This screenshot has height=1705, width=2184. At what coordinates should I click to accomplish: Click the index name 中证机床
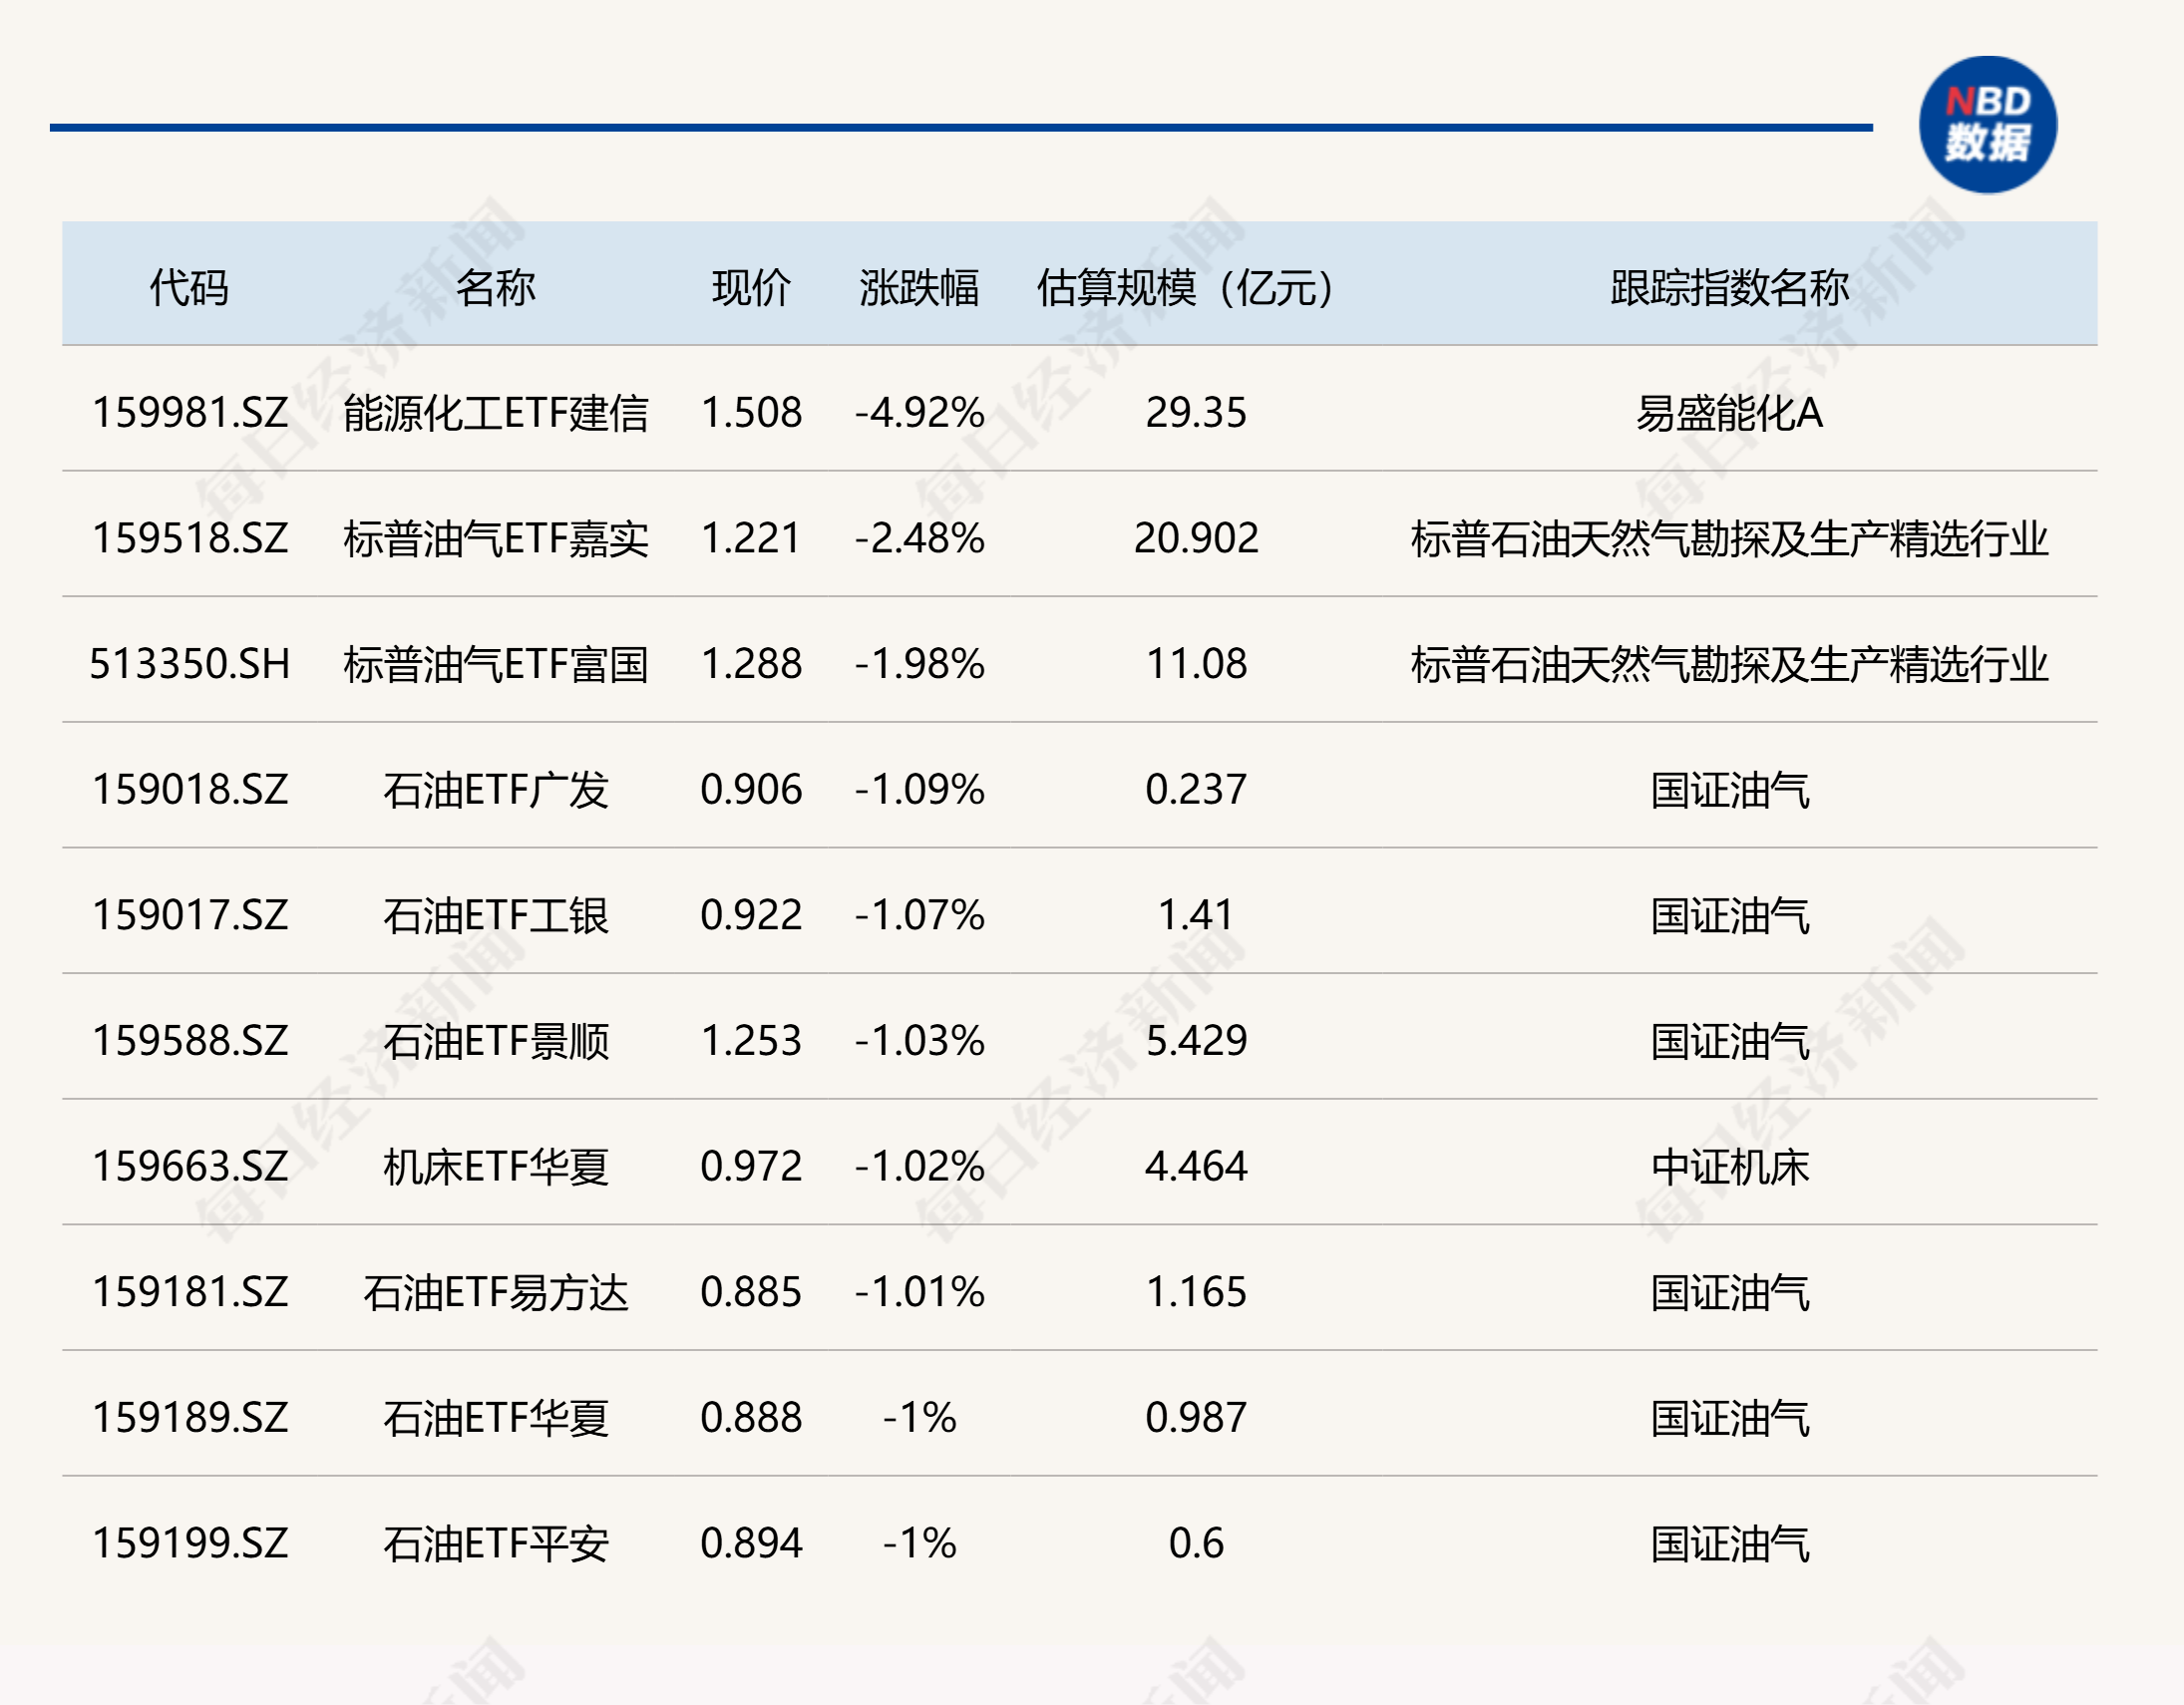[1729, 1167]
